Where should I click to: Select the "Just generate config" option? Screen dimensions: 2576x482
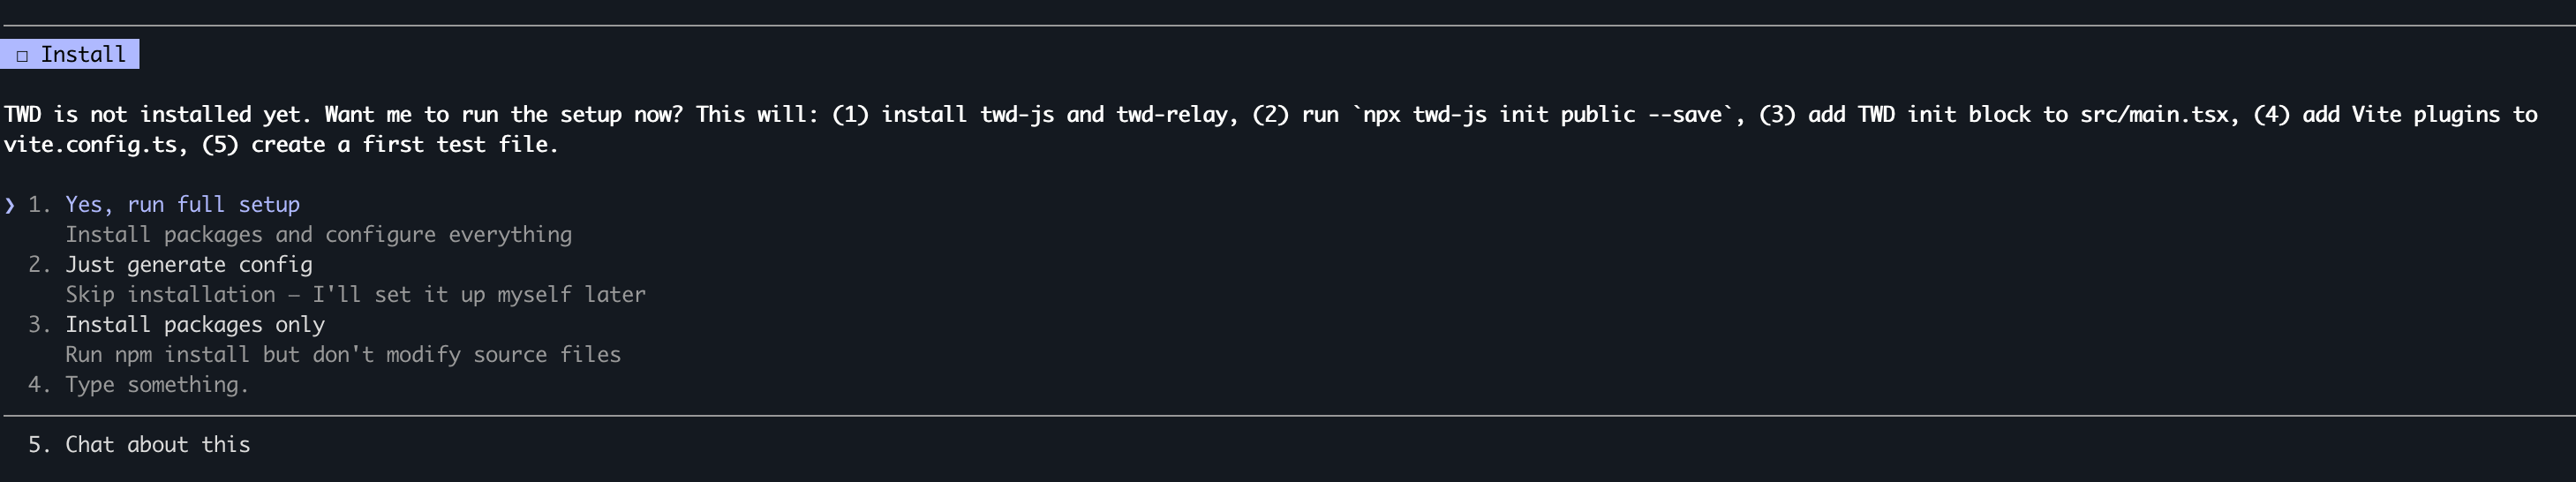click(x=188, y=265)
